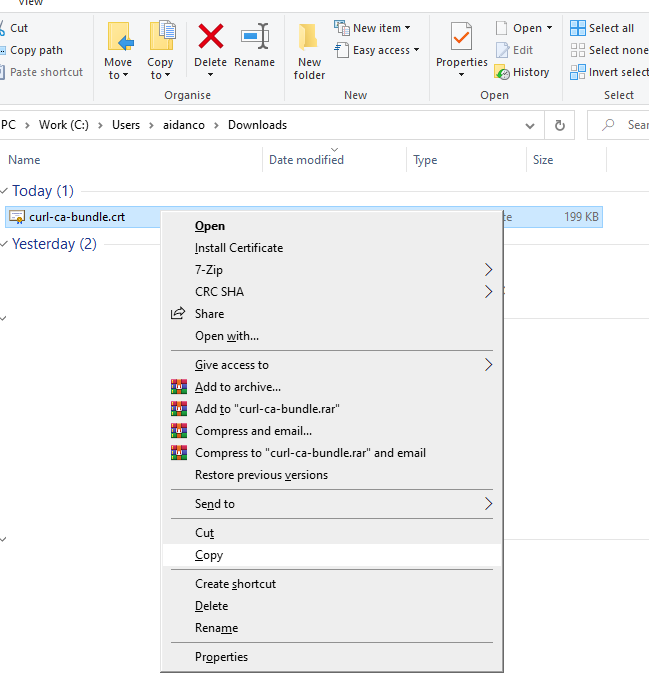Click the Copy to ribbon icon
649x688 pixels.
coord(161,38)
